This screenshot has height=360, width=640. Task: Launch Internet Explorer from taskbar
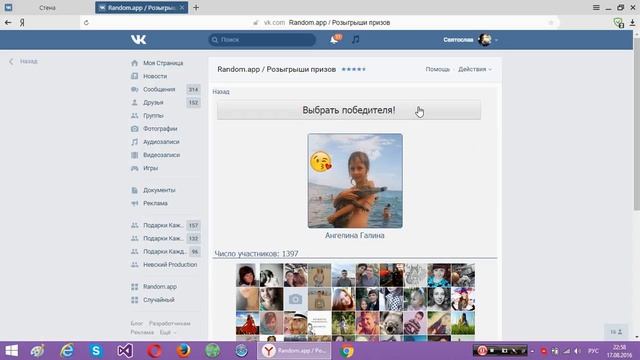[67, 351]
